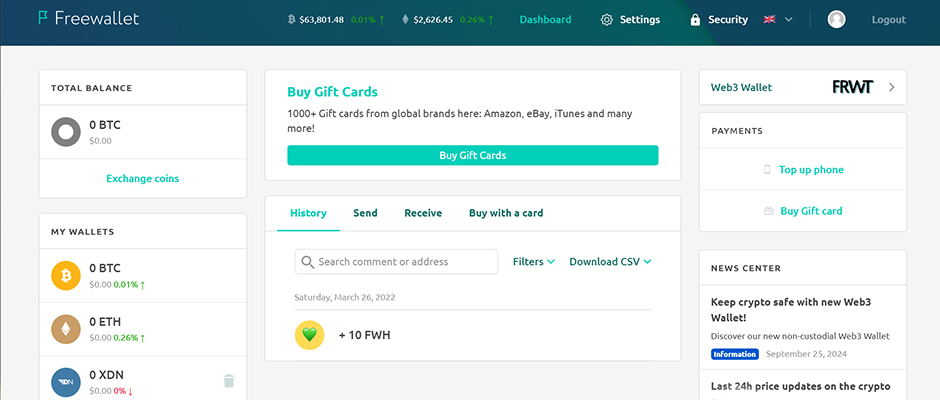Click the Top up phone link

pyautogui.click(x=811, y=170)
